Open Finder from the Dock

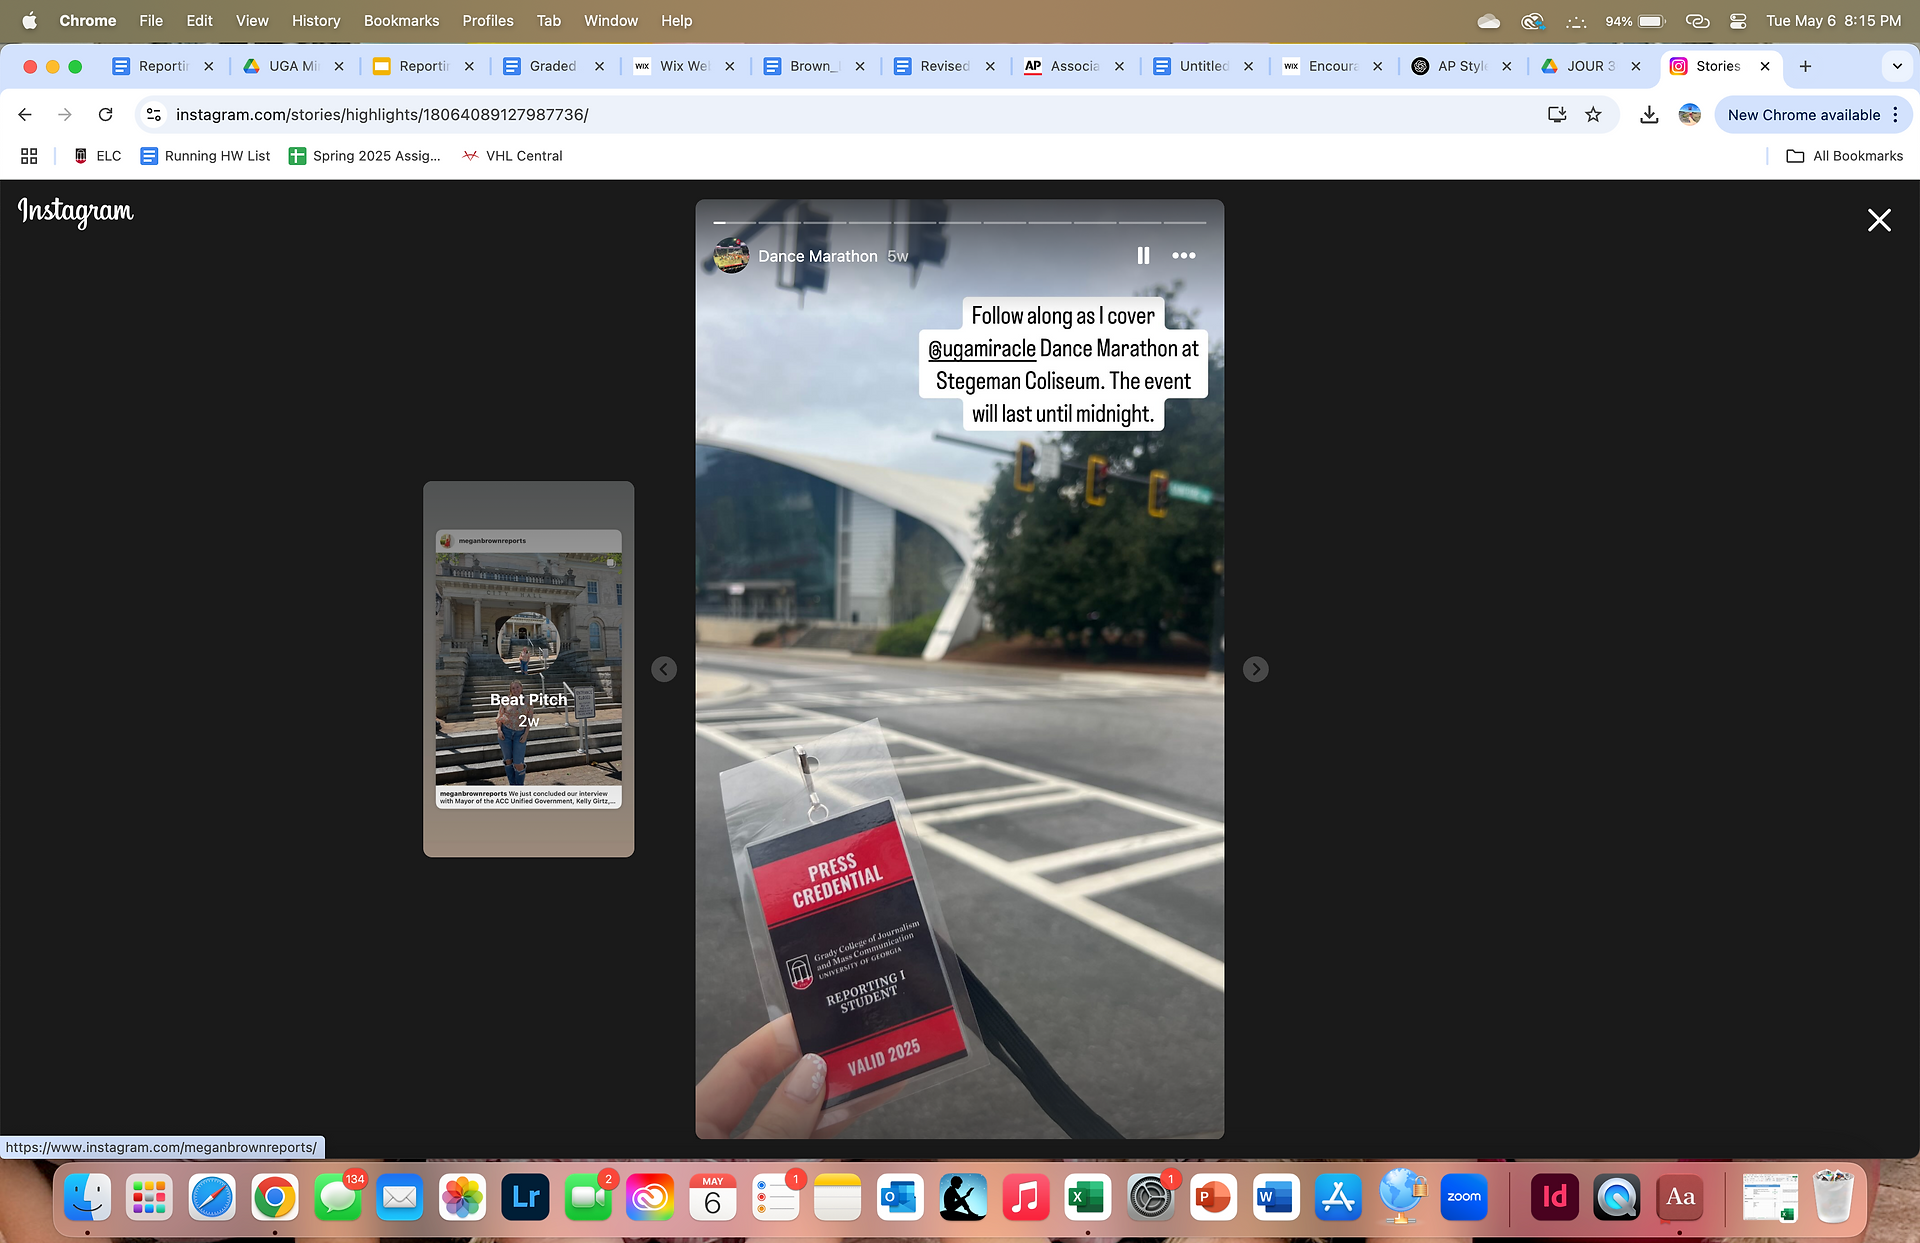(88, 1197)
